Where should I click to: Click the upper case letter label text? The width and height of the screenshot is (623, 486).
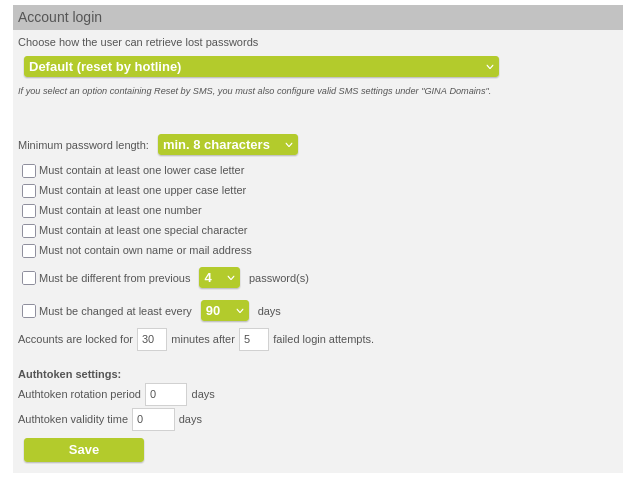pos(142,190)
